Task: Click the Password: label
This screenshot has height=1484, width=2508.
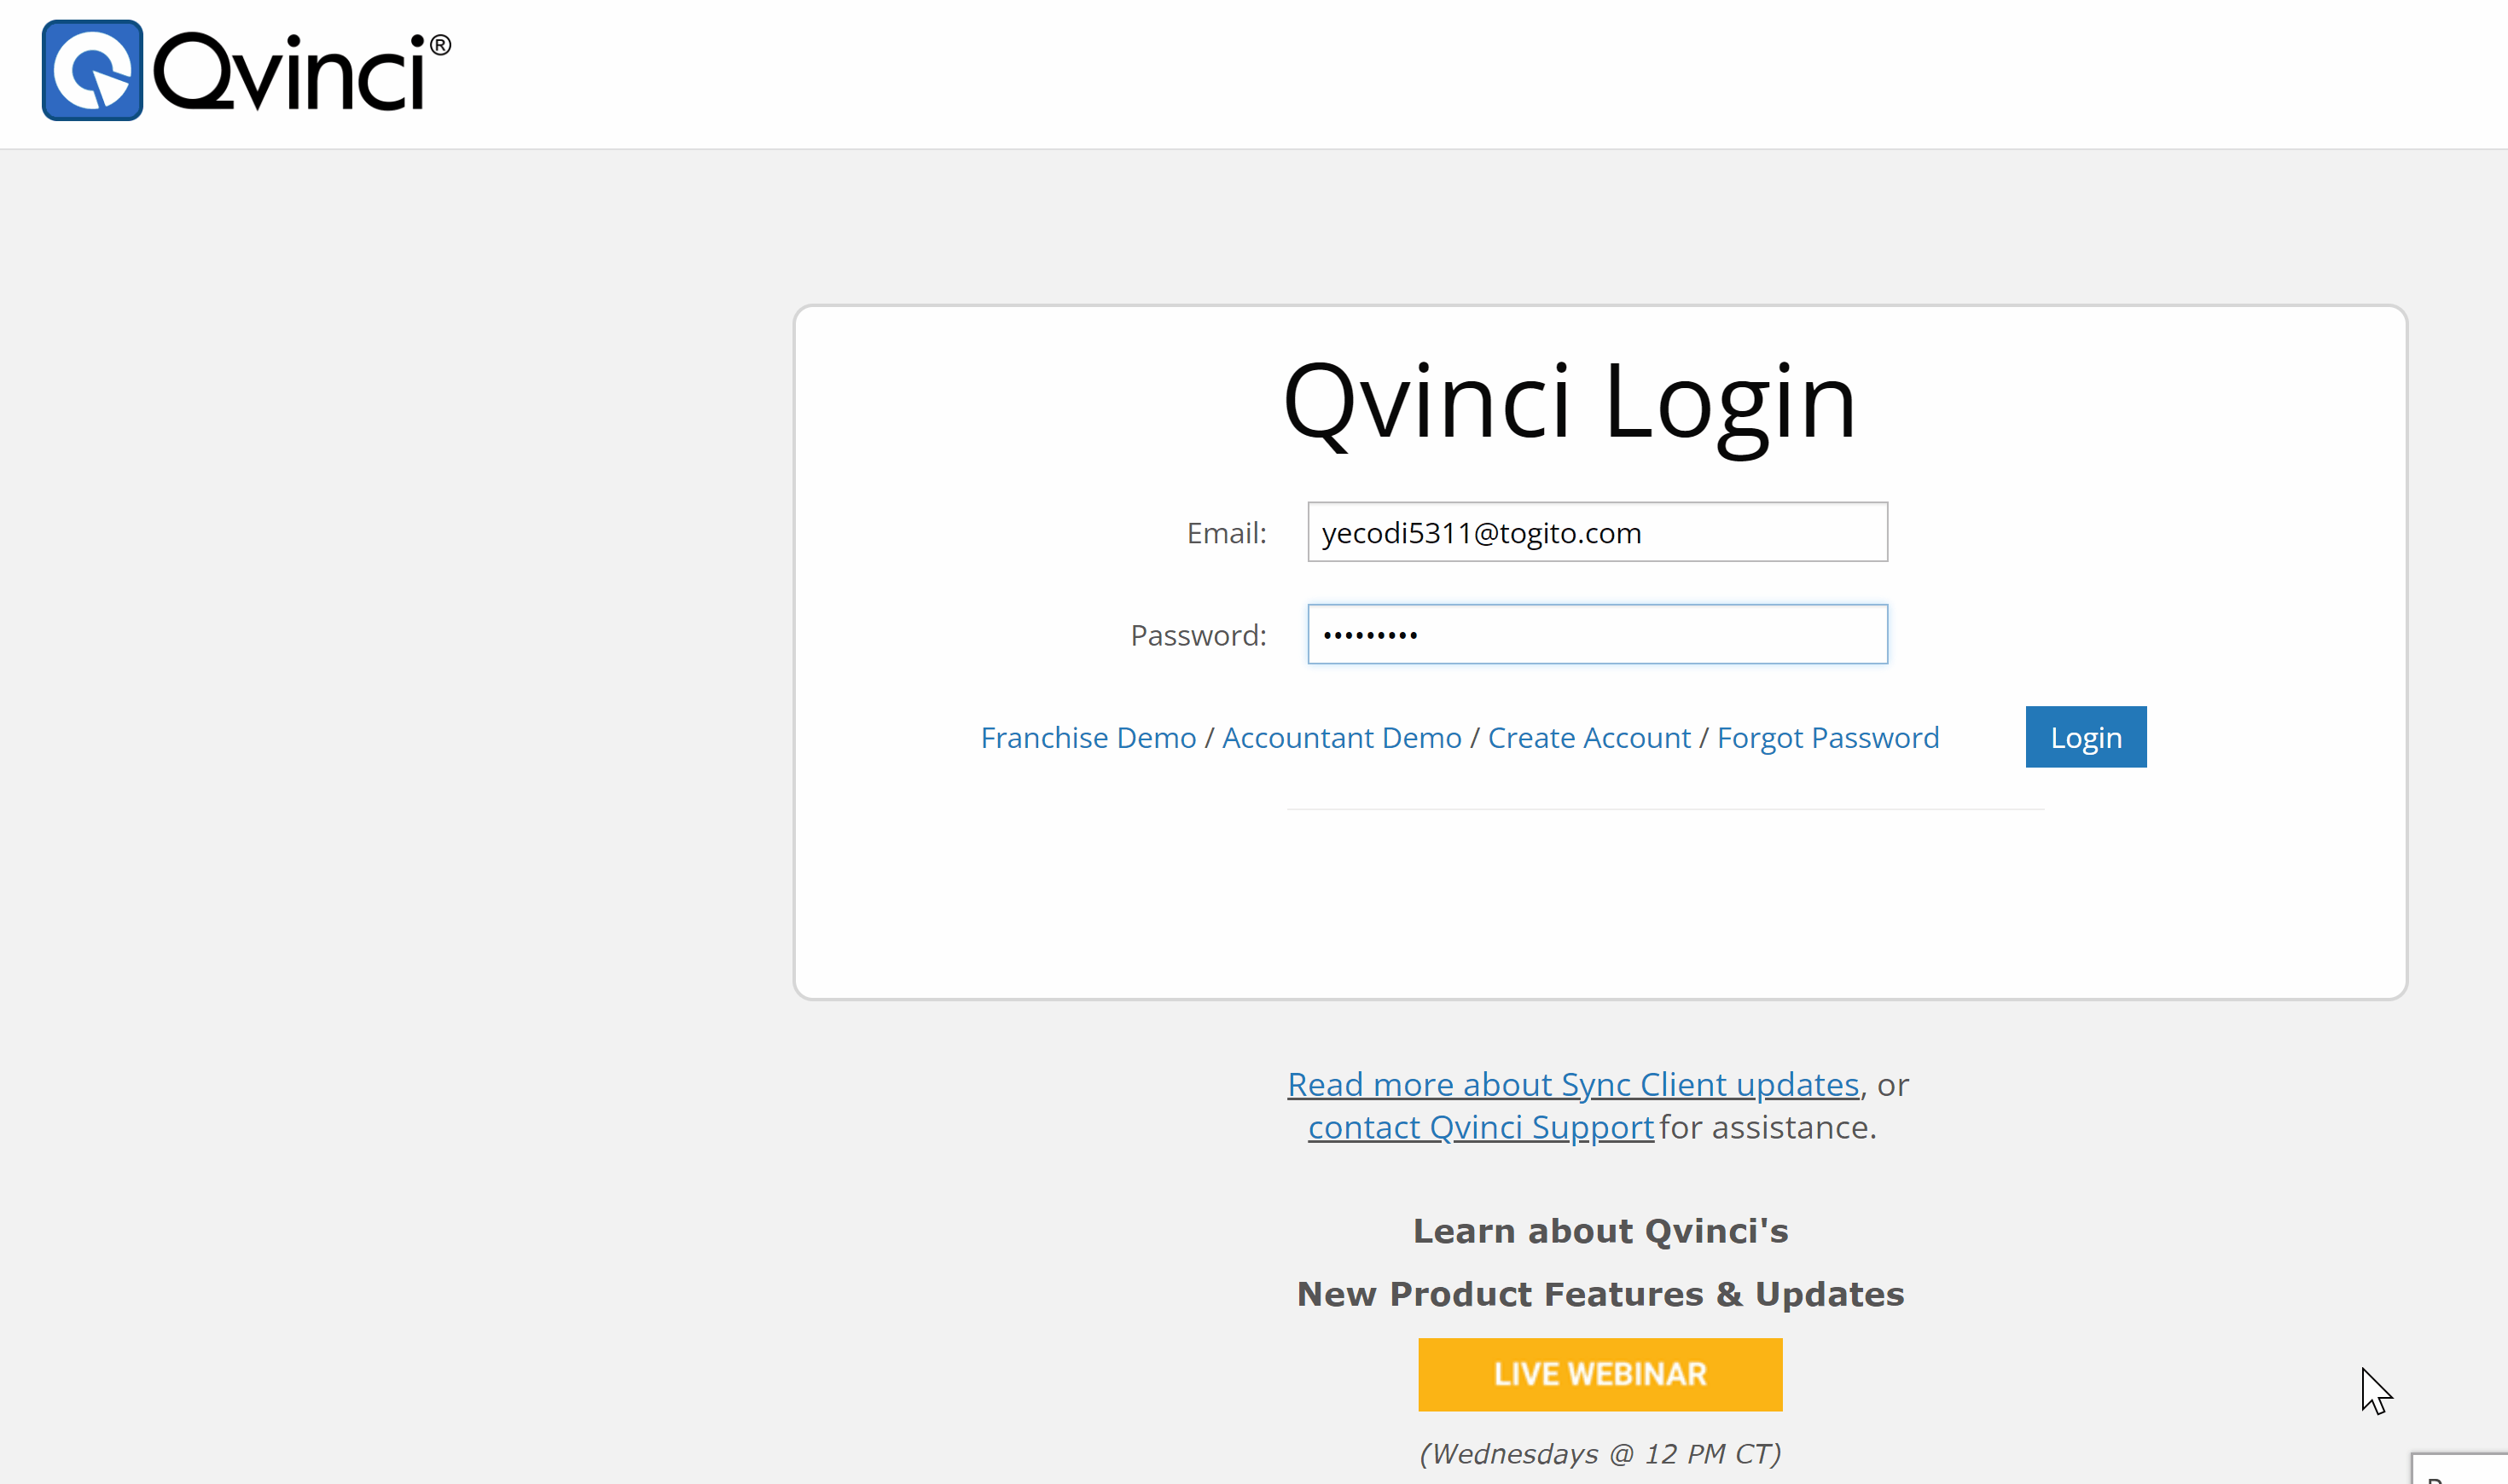Action: coord(1198,635)
